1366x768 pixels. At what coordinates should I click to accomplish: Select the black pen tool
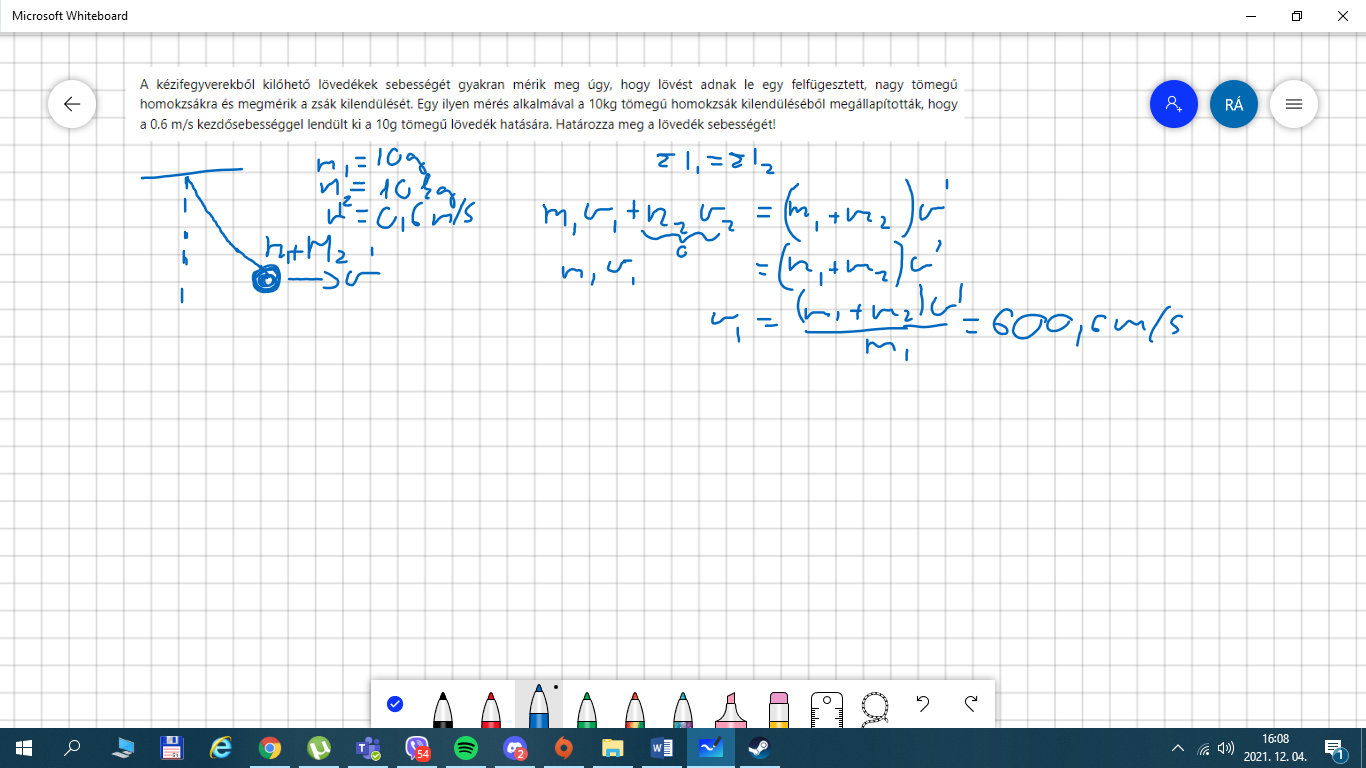coord(443,708)
